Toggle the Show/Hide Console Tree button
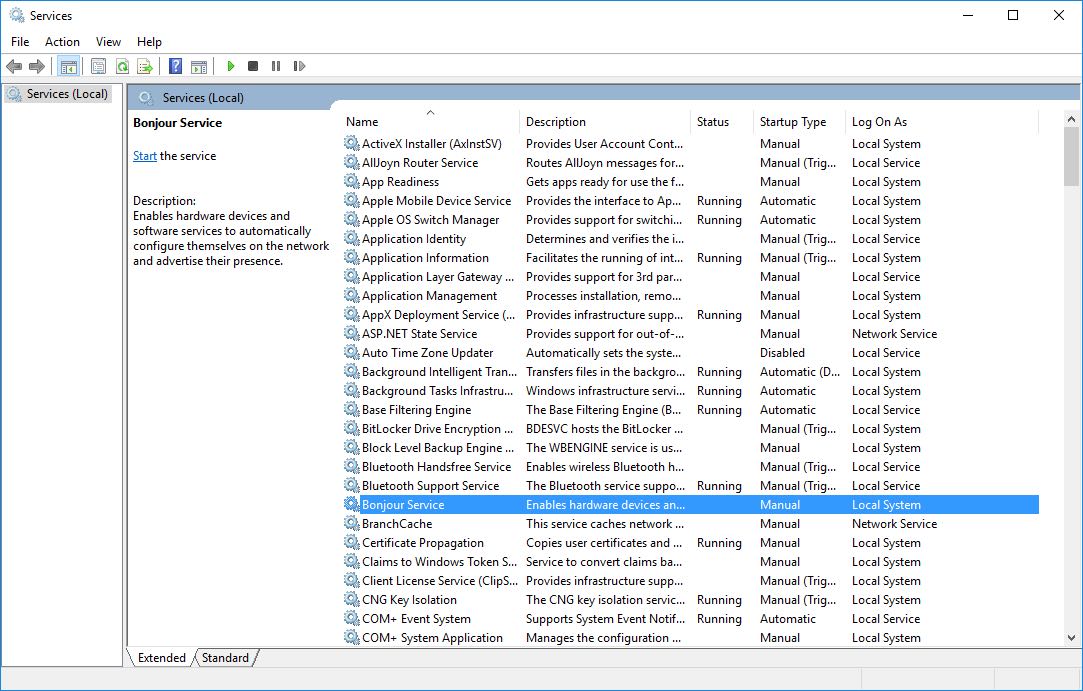Image resolution: width=1083 pixels, height=691 pixels. point(68,66)
